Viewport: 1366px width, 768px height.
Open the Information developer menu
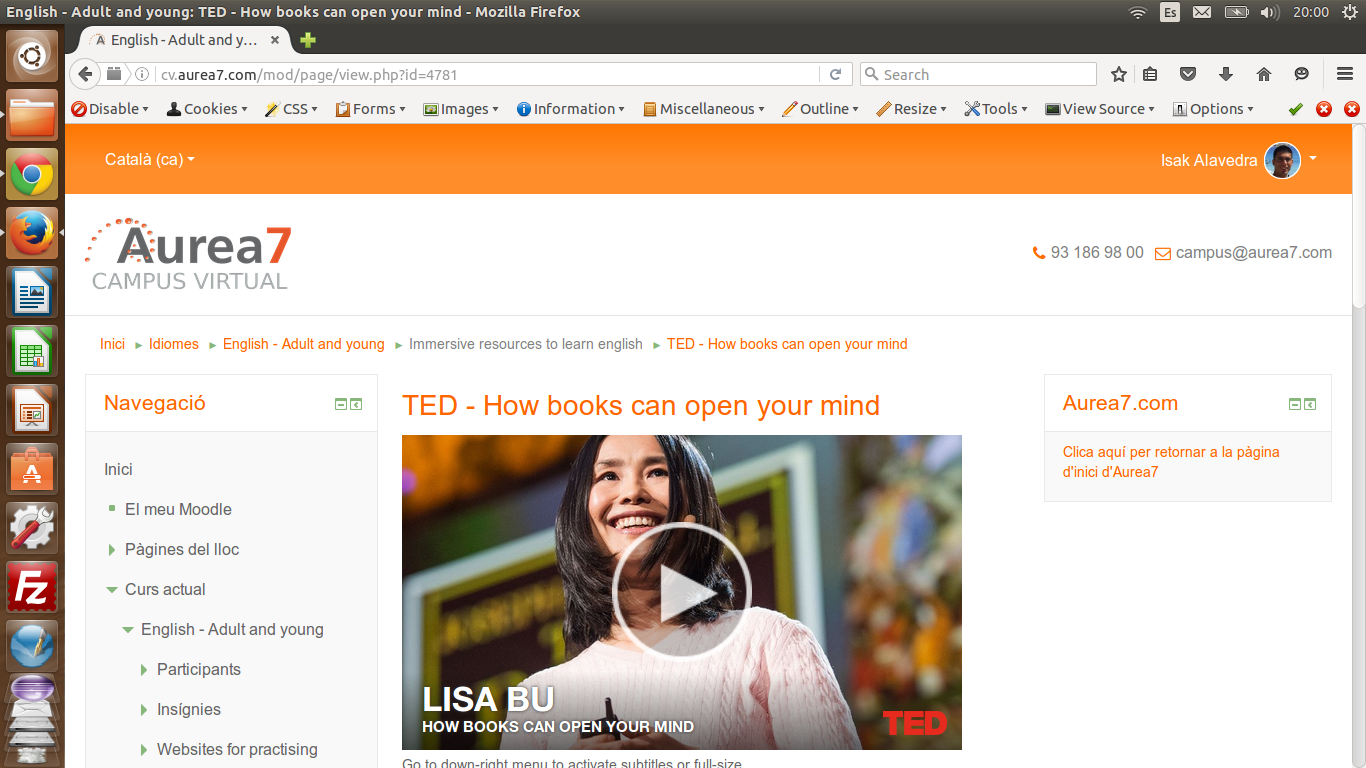tap(571, 109)
